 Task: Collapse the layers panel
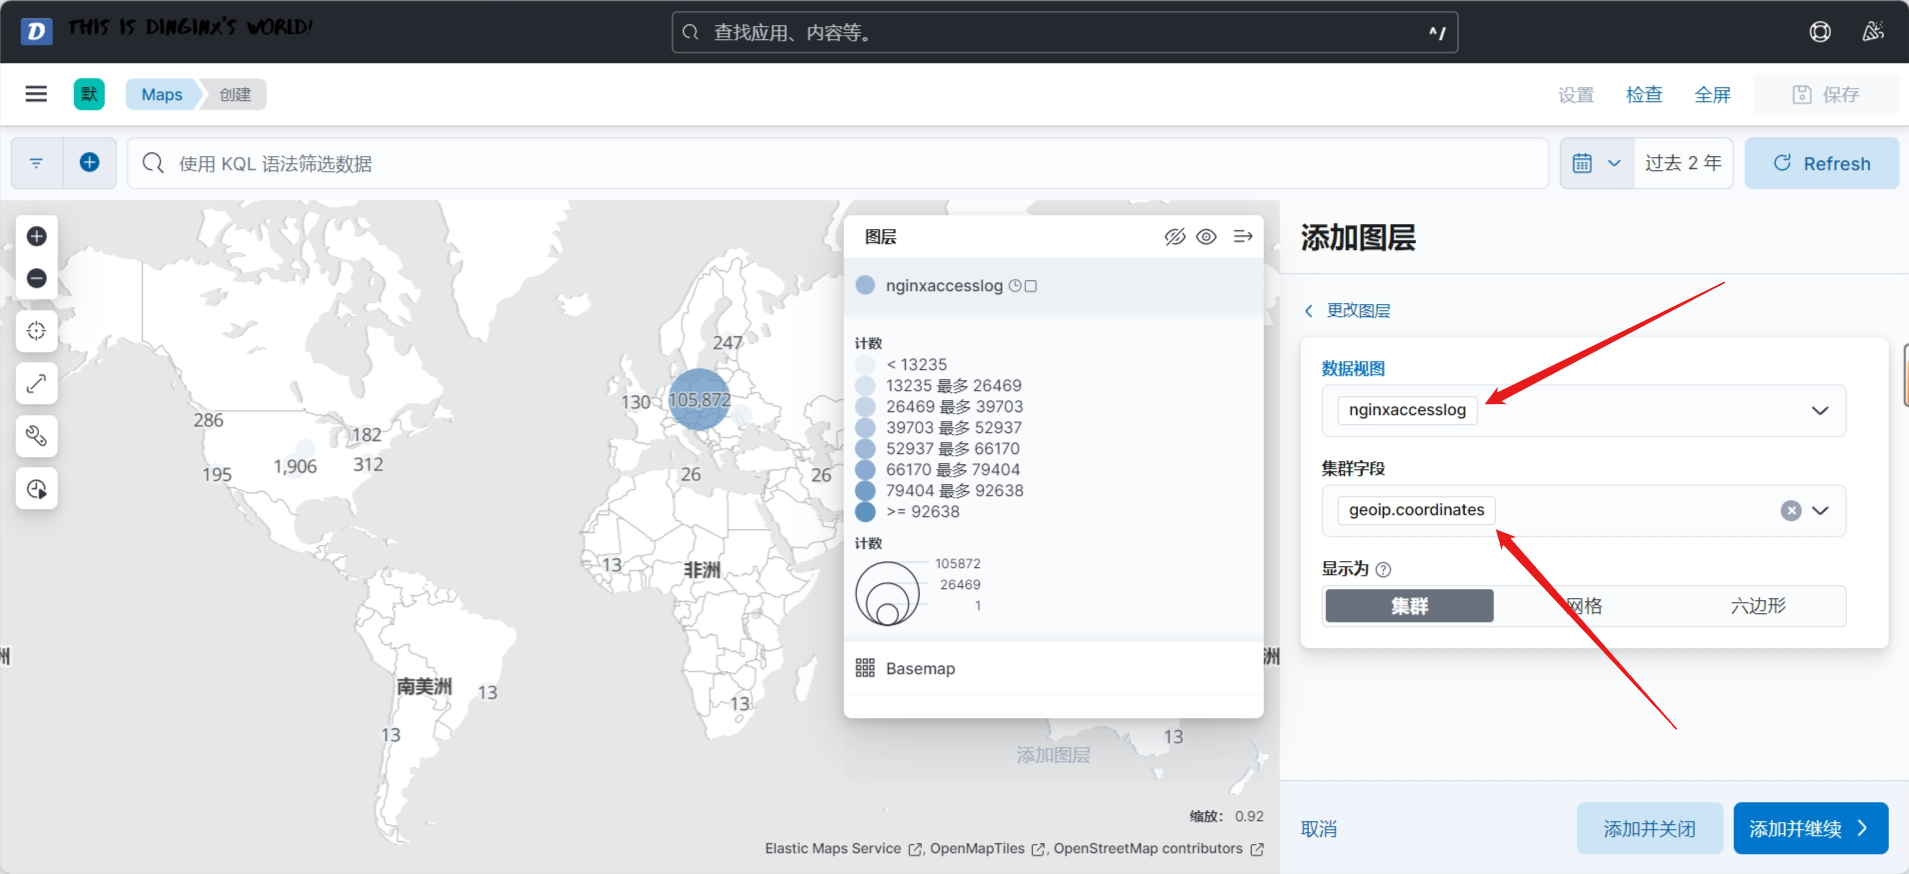[x=1243, y=237]
